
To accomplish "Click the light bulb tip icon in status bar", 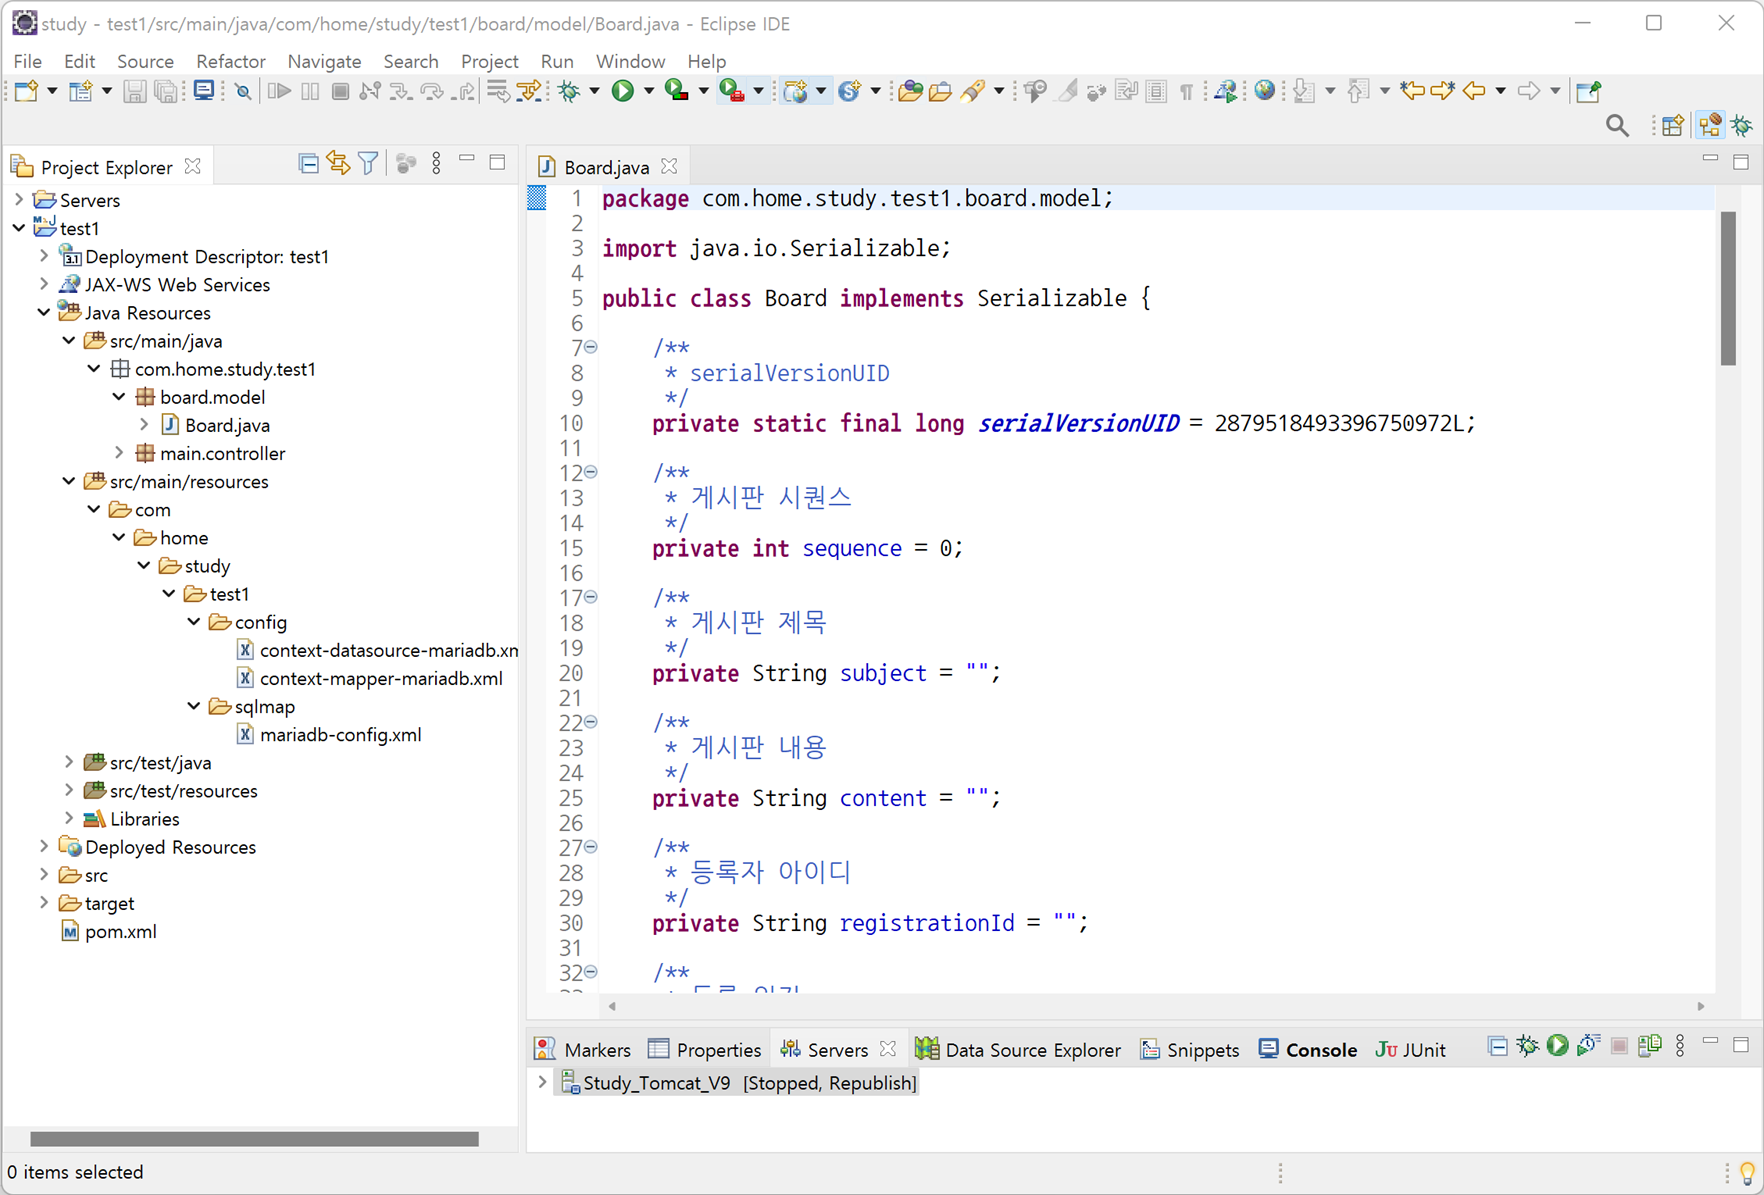I will (1747, 1172).
